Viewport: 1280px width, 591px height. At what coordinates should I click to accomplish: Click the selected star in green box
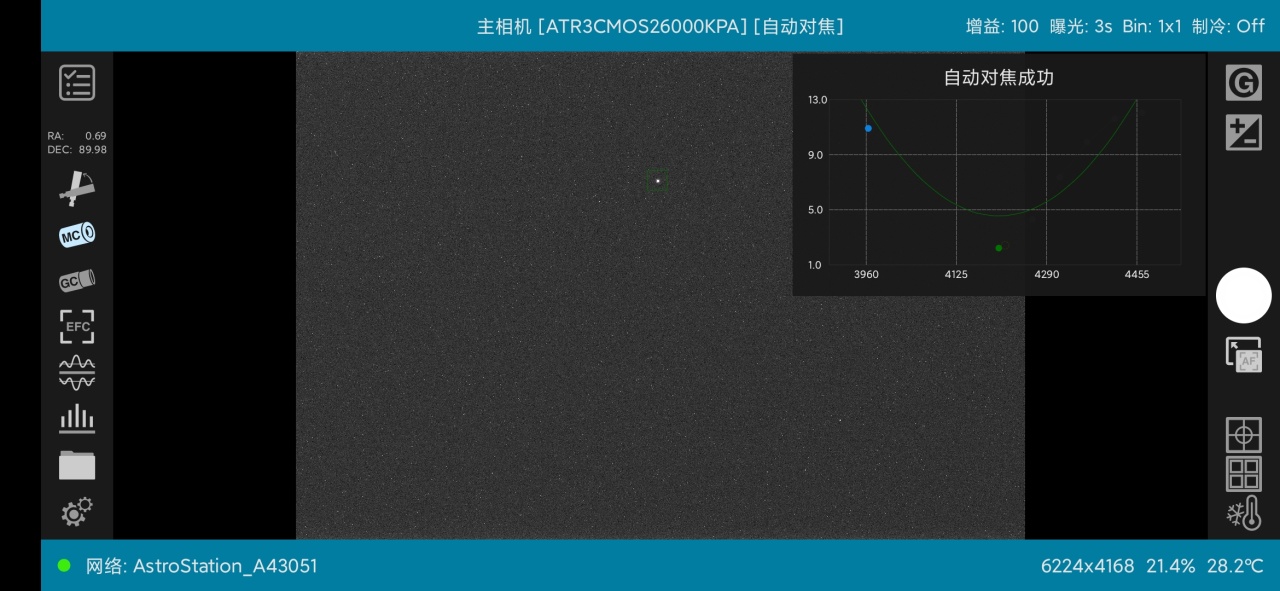pyautogui.click(x=658, y=181)
